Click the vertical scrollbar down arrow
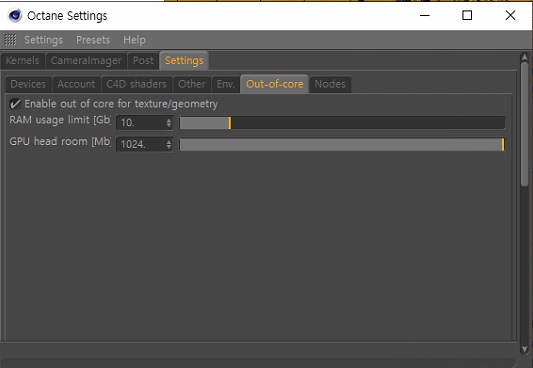 525,349
